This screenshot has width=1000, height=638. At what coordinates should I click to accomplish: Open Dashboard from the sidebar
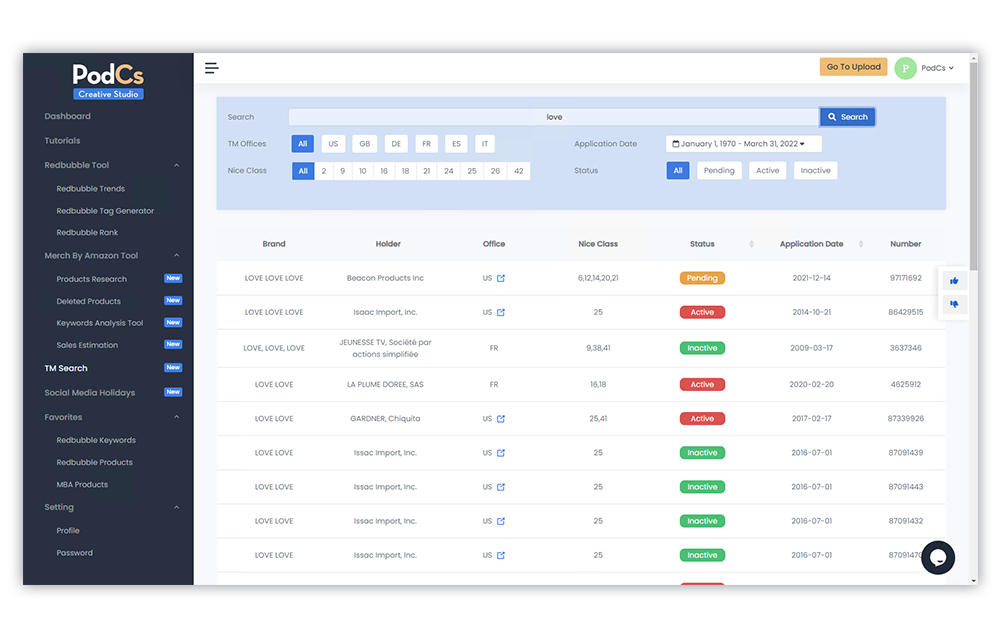pos(68,116)
